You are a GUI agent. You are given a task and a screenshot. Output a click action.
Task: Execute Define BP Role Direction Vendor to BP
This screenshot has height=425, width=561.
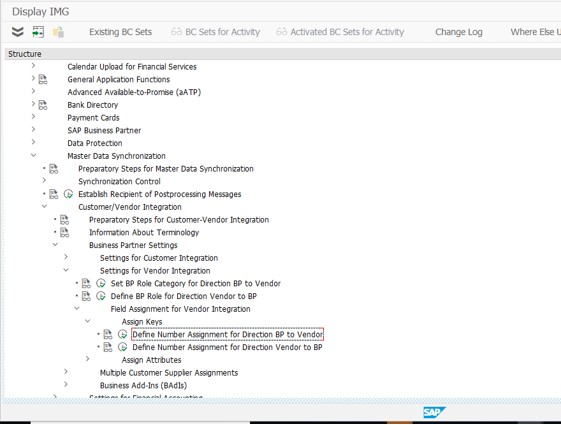pos(101,296)
